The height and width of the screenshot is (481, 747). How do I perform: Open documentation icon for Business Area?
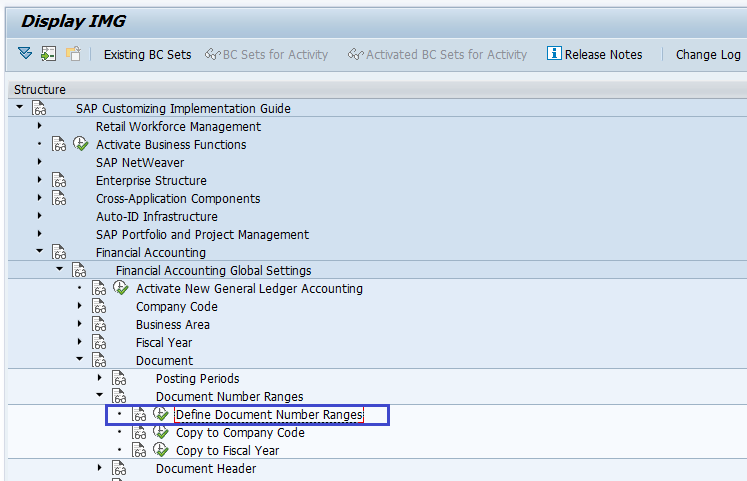pos(99,324)
